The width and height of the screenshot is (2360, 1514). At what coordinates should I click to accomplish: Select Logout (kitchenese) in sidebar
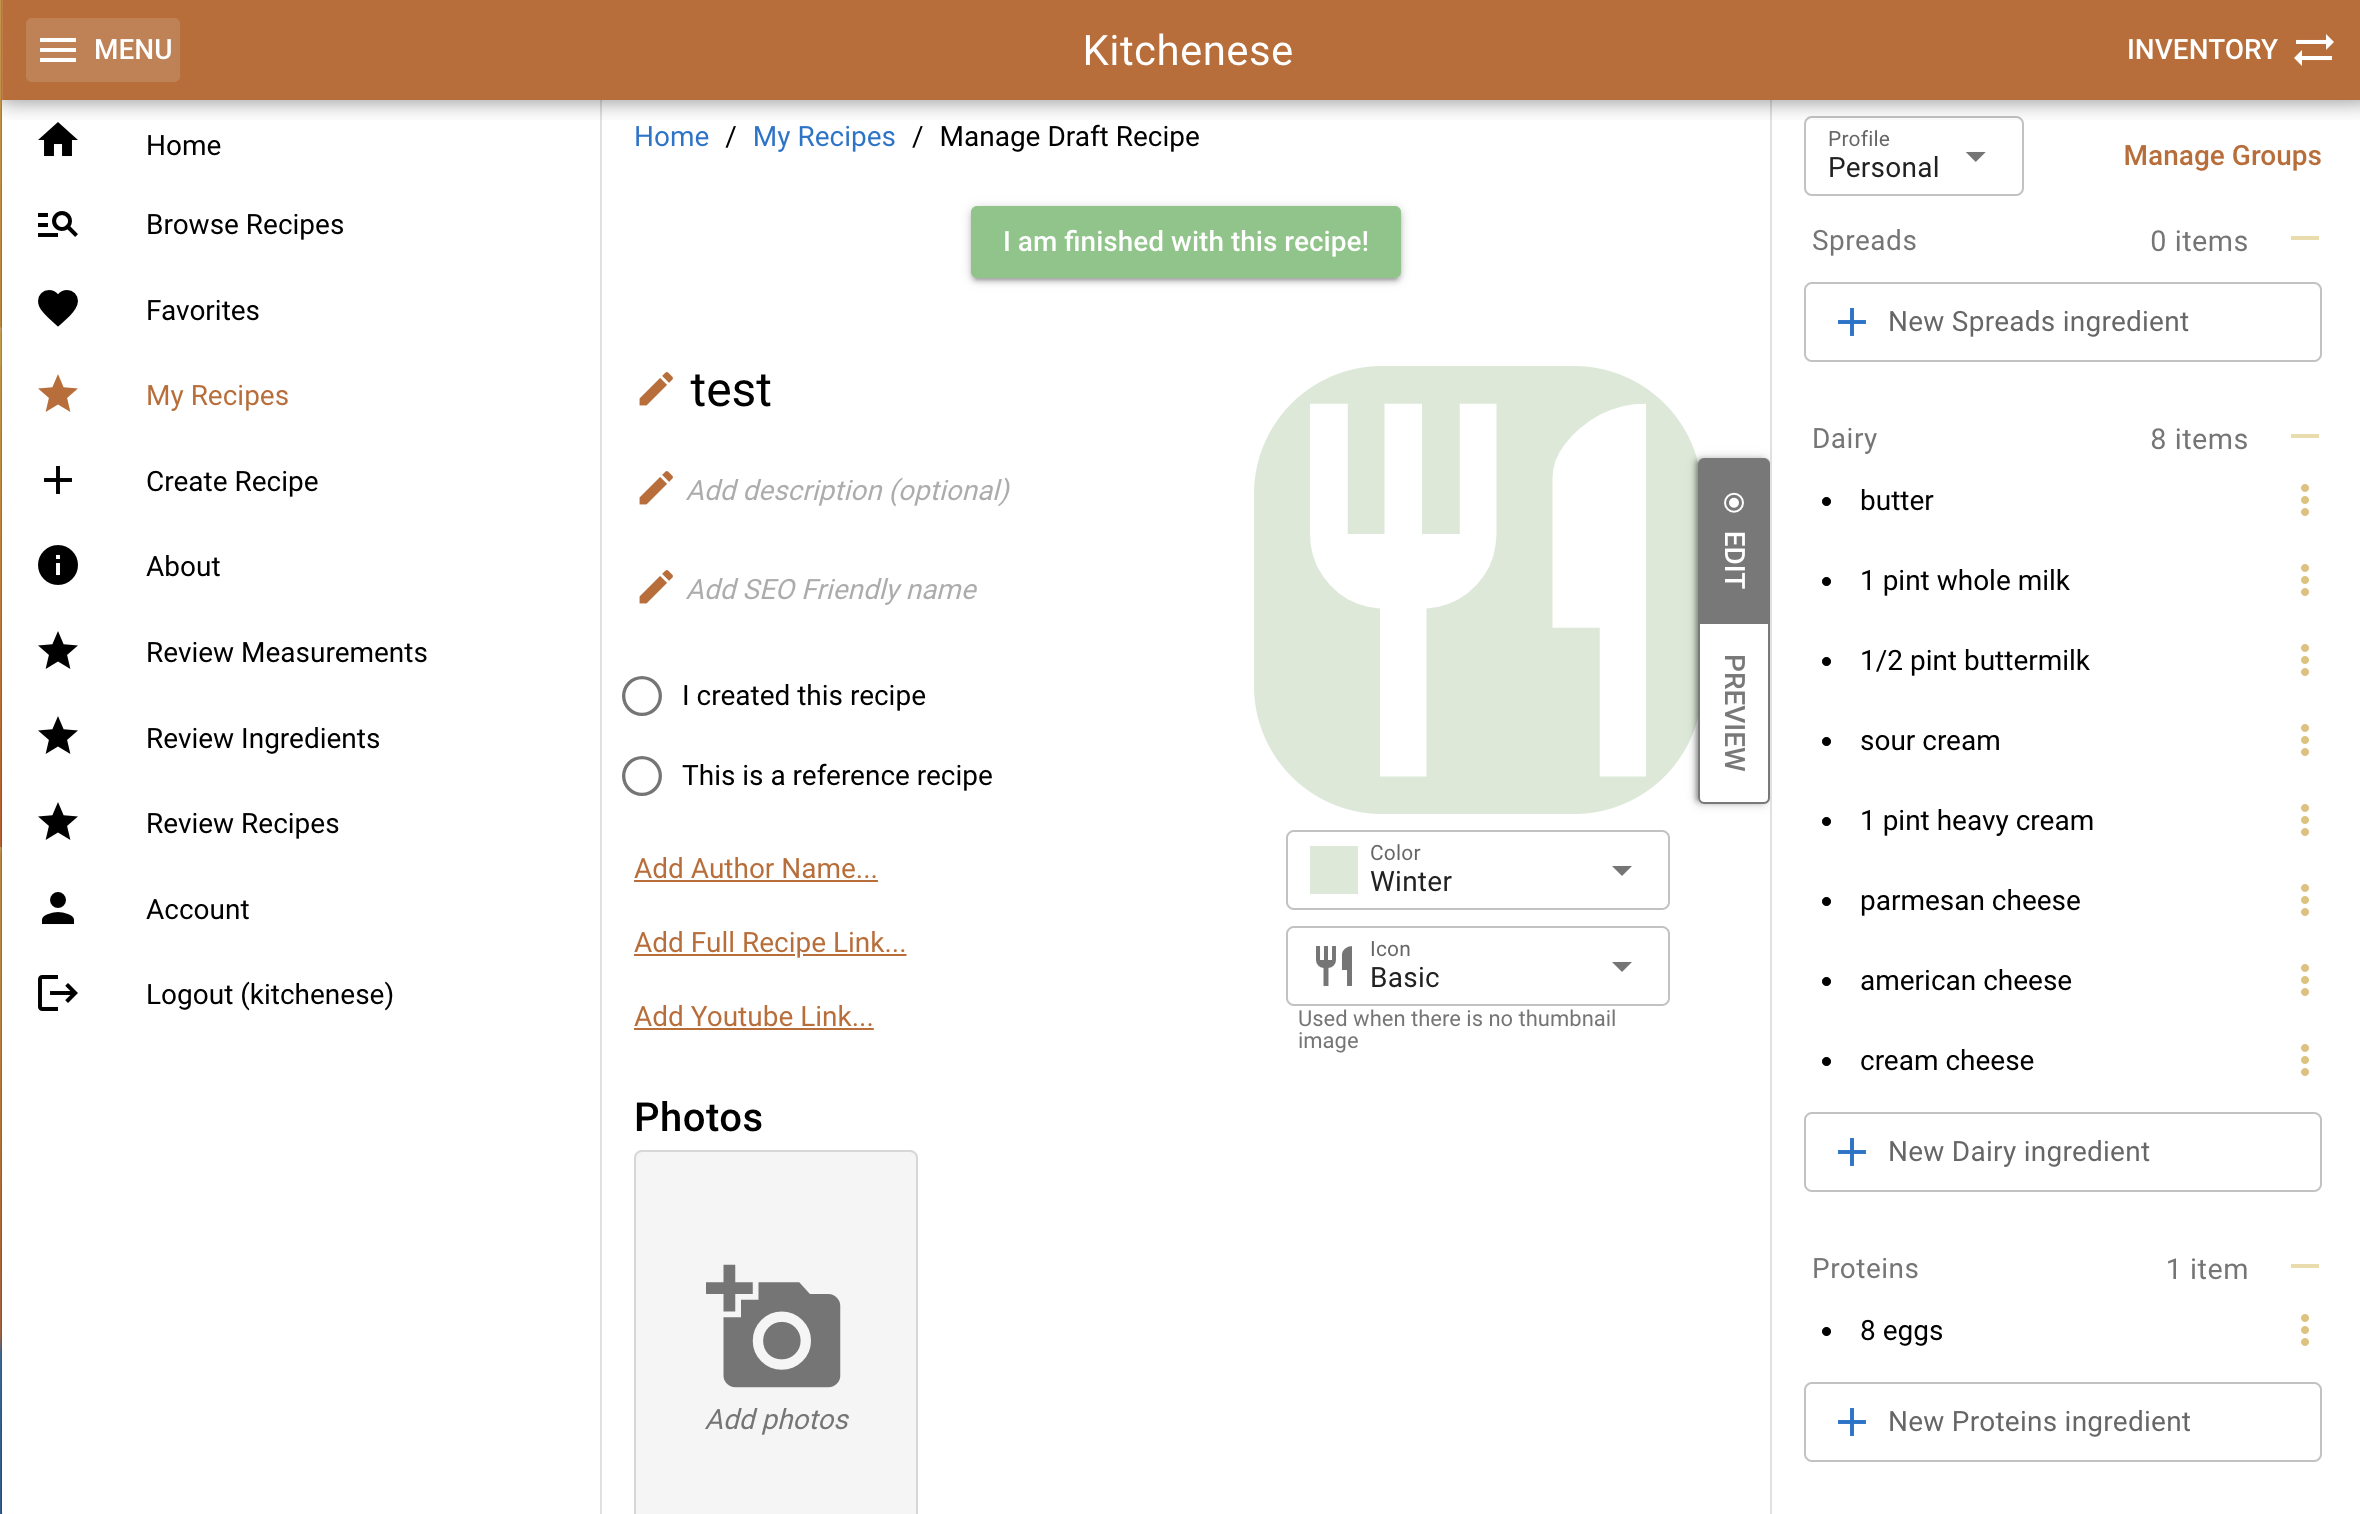point(270,994)
